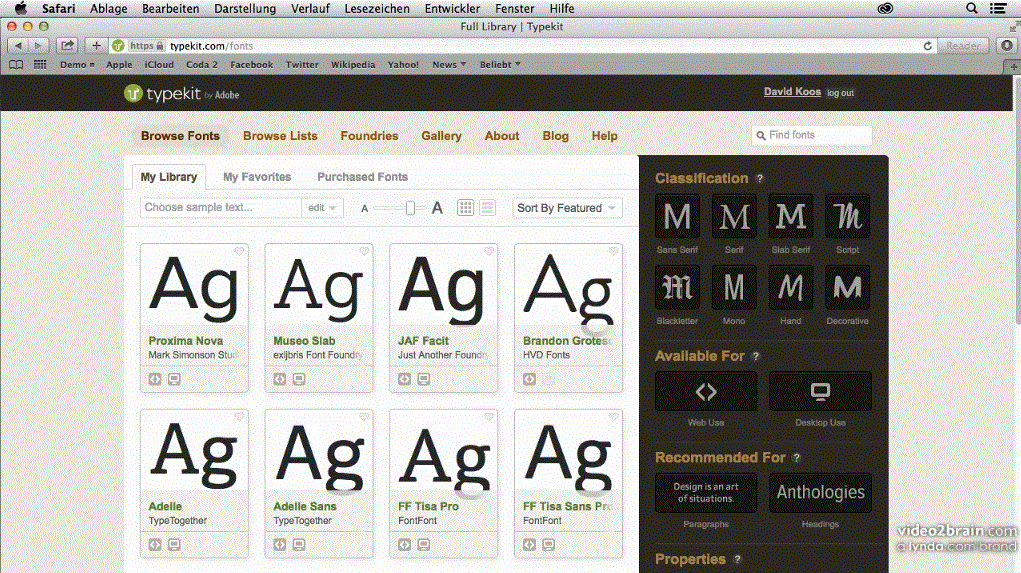Toggle fonts recommended for Headings
This screenshot has height=573, width=1021.
click(x=820, y=493)
